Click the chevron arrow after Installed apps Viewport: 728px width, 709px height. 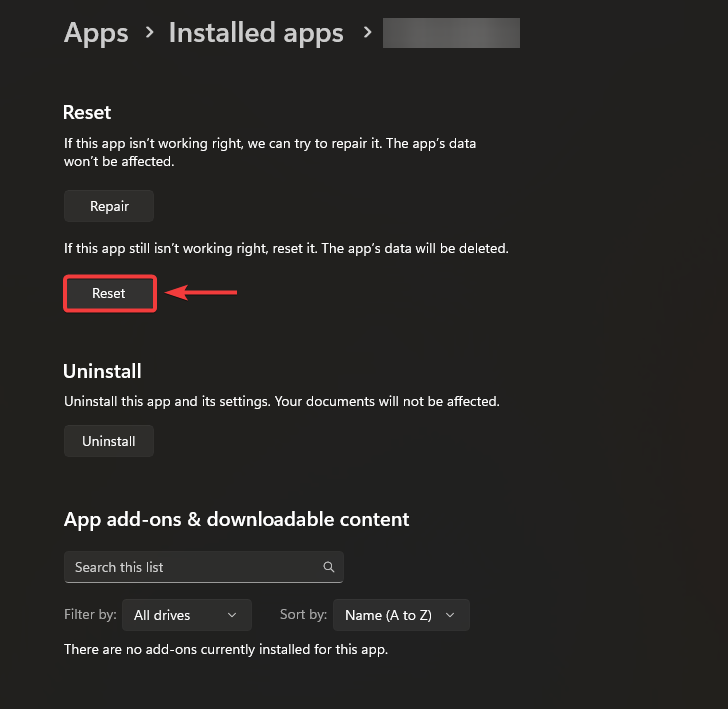click(x=367, y=32)
